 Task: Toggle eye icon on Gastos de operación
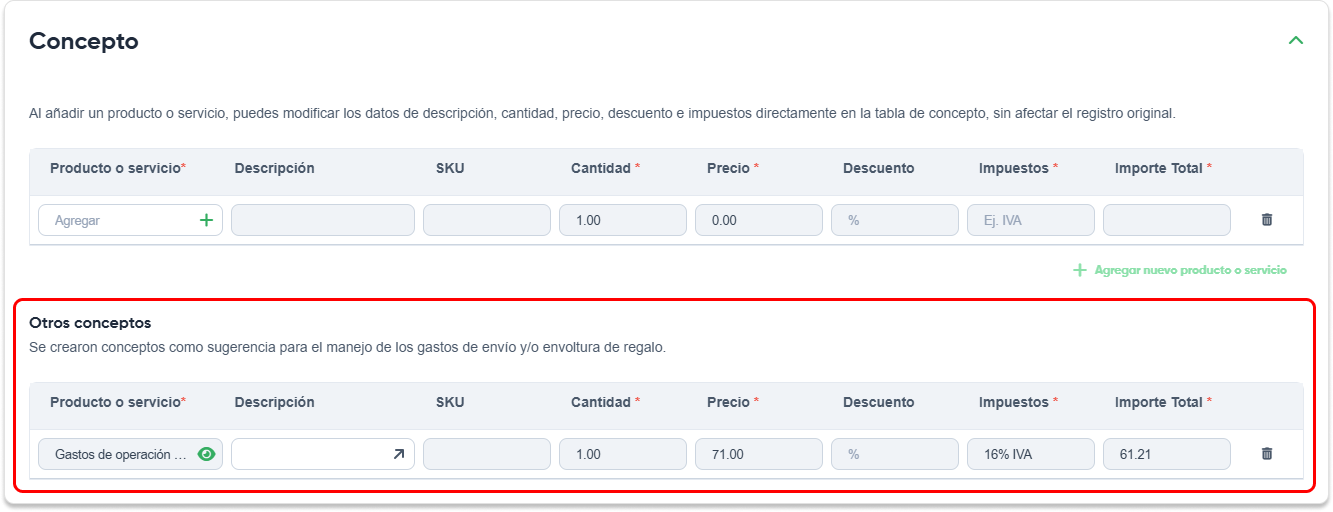click(207, 454)
